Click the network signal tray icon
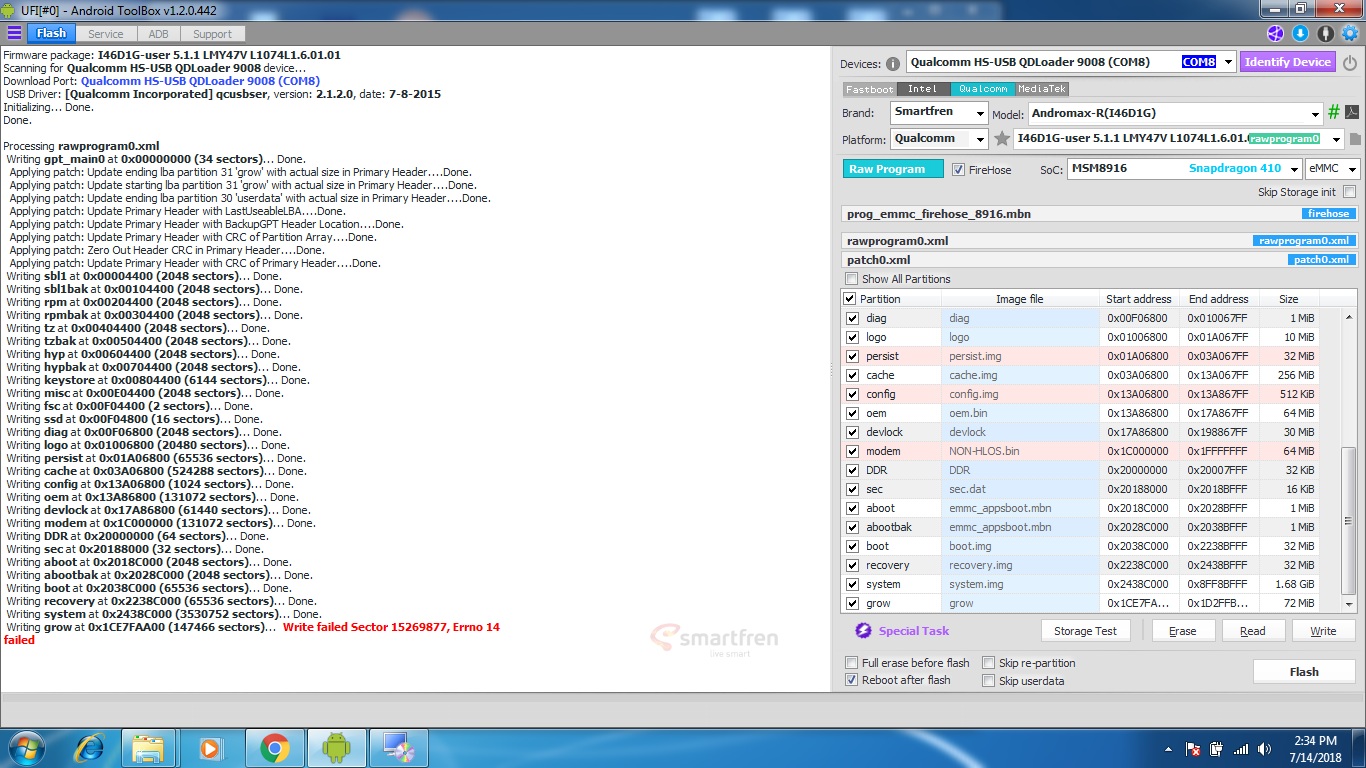The width and height of the screenshot is (1366, 768). pos(1241,749)
